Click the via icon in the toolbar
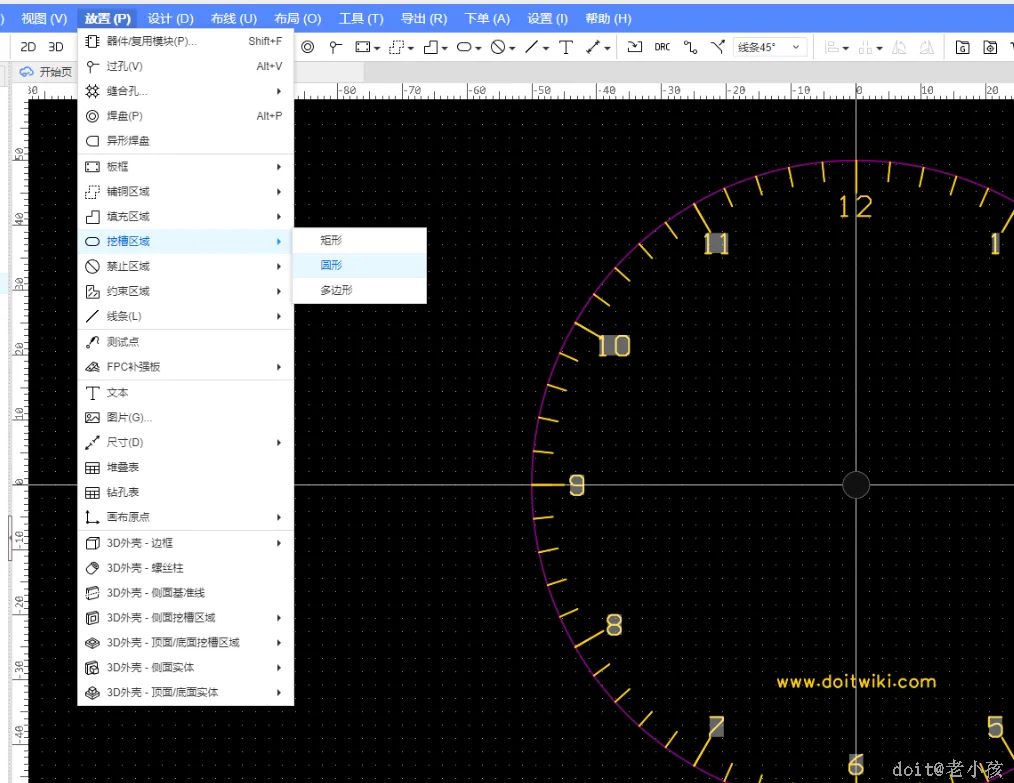1014x783 pixels. coord(335,47)
